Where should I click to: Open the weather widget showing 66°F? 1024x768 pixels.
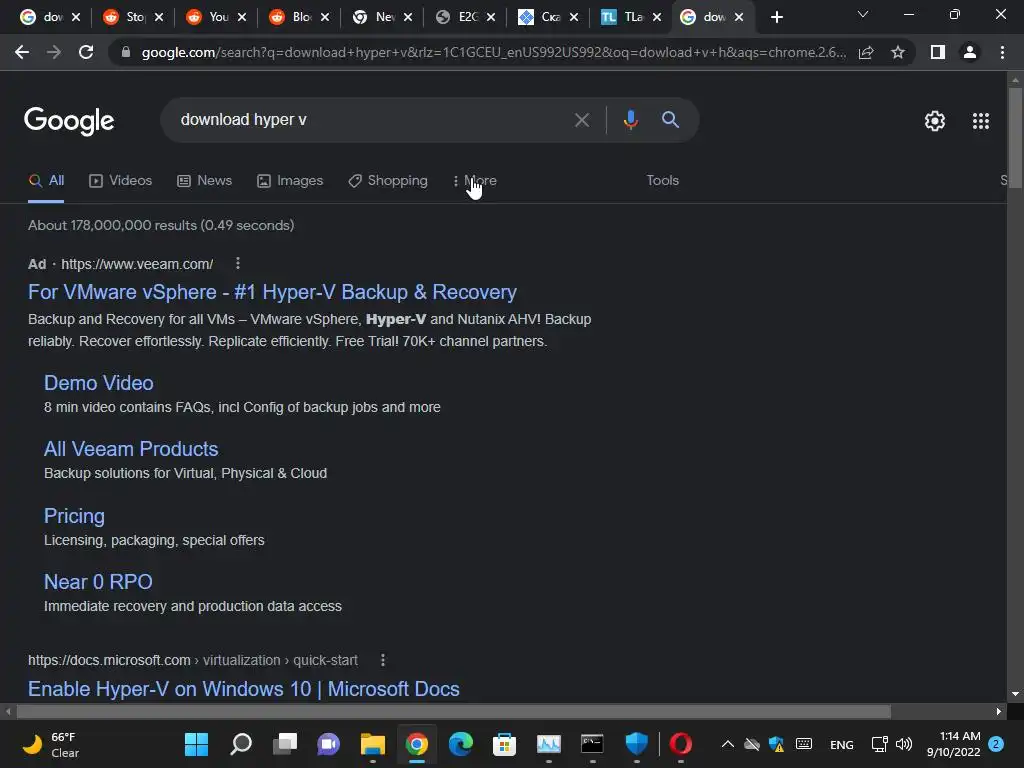click(50, 744)
